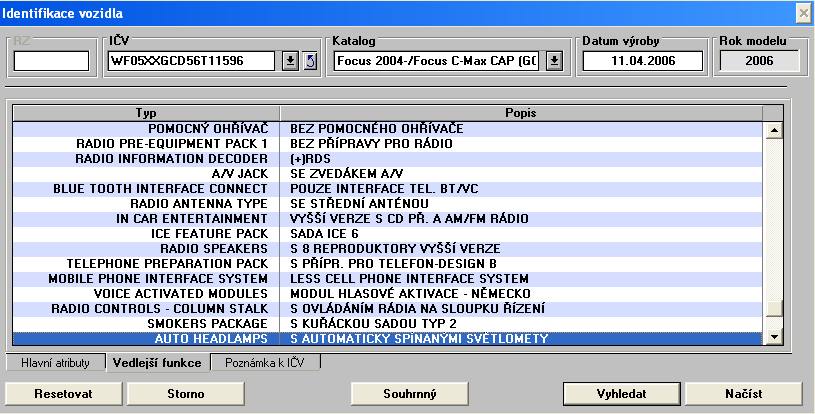Click the Načíst button
The image size is (815, 414).
coord(742,393)
